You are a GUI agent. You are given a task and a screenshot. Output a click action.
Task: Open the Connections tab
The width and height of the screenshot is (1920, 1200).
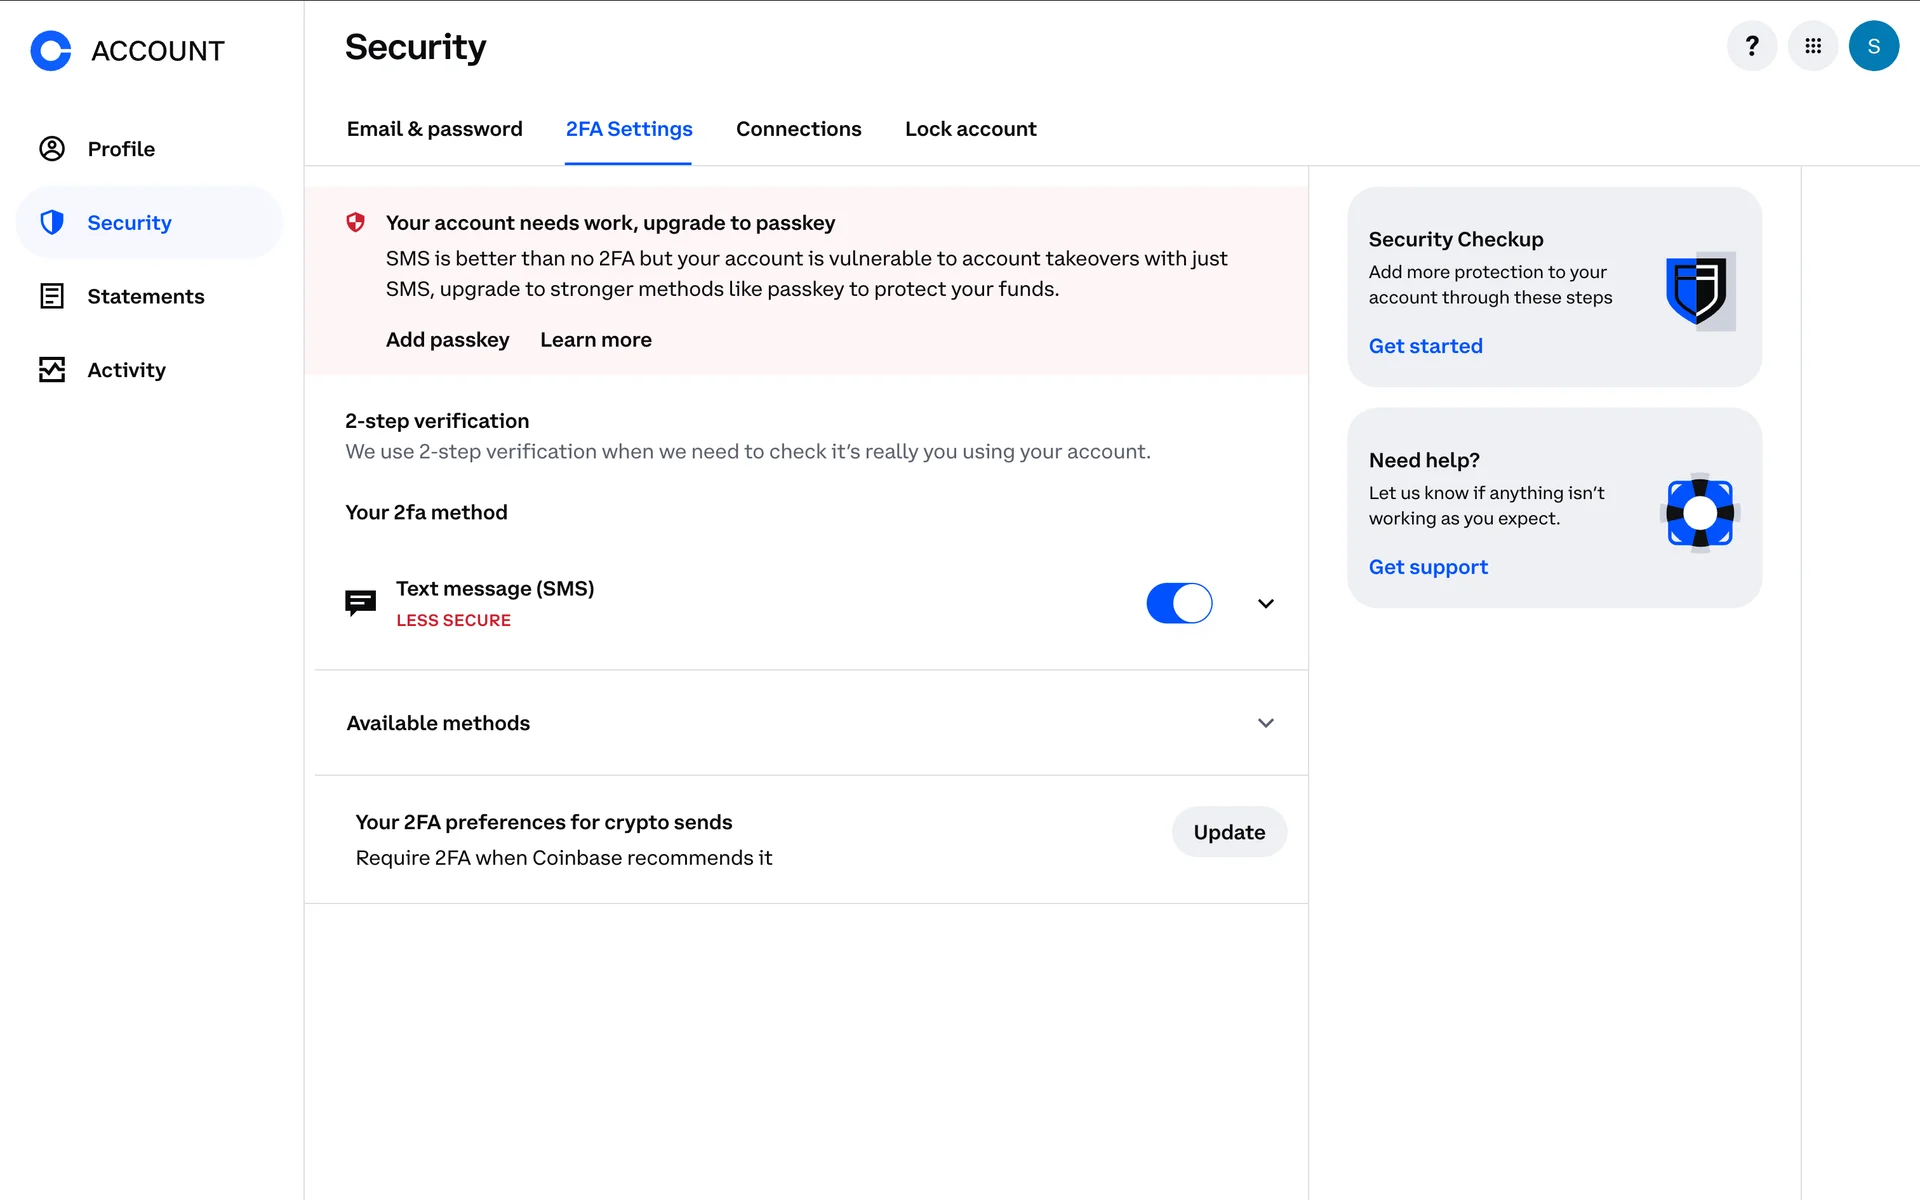[798, 129]
